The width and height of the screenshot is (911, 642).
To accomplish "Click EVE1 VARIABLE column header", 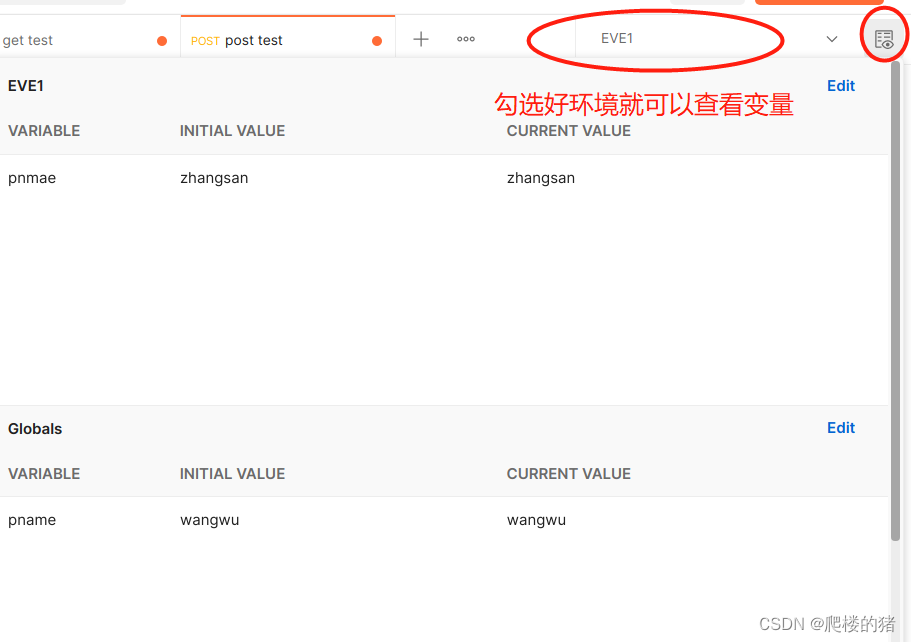I will pyautogui.click(x=44, y=131).
